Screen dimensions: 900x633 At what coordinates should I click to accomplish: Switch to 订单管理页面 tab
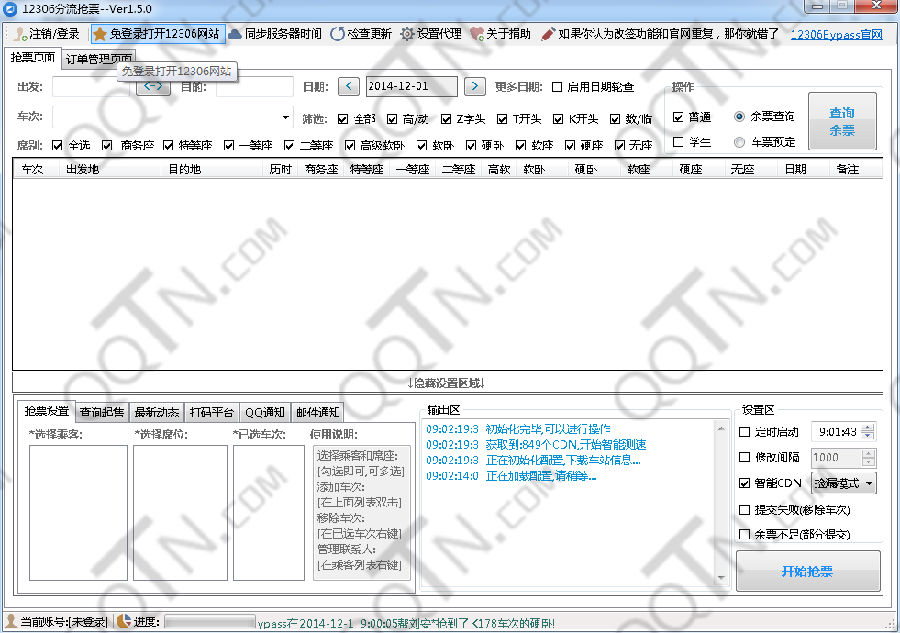point(98,58)
